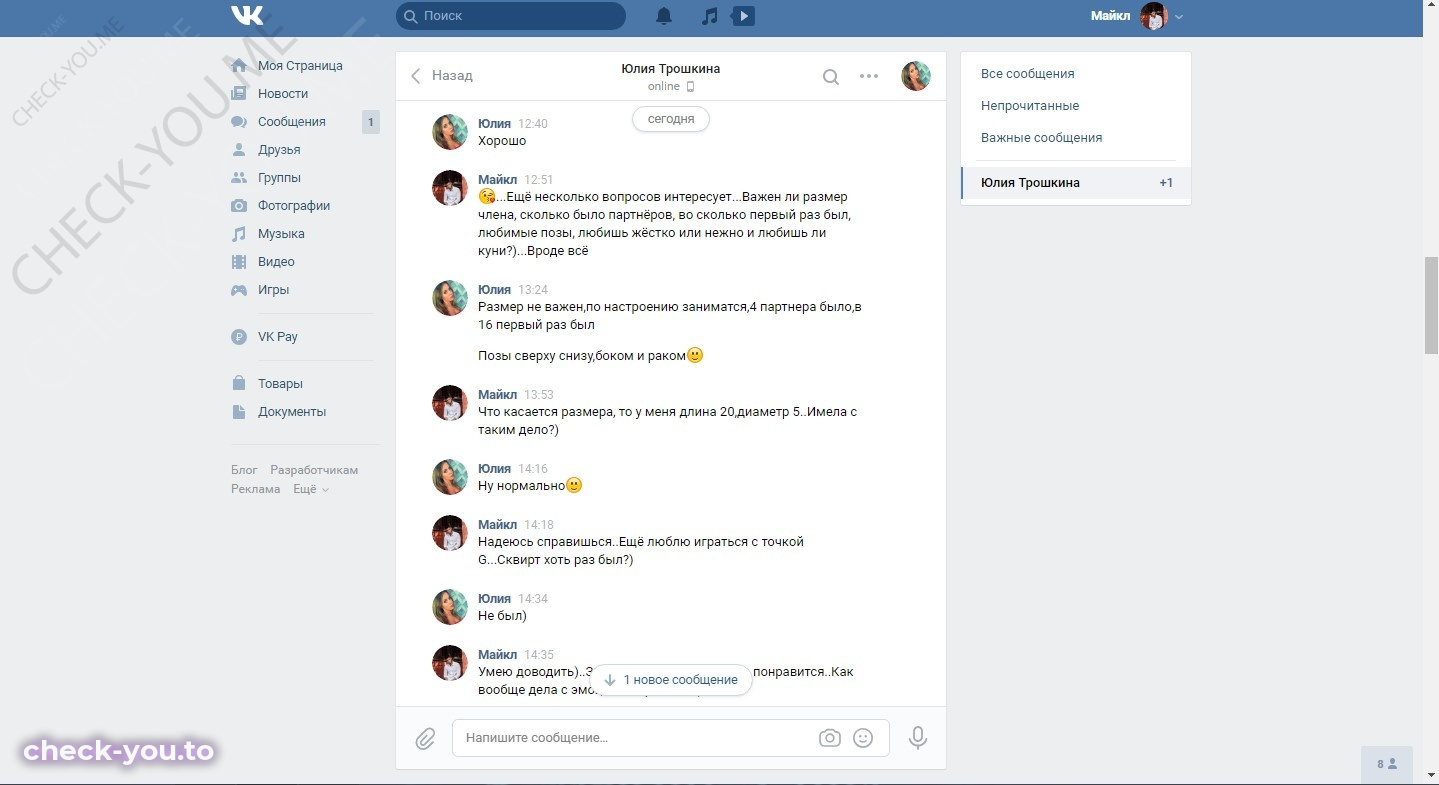Click Майкл avatar in top bar

1154,16
